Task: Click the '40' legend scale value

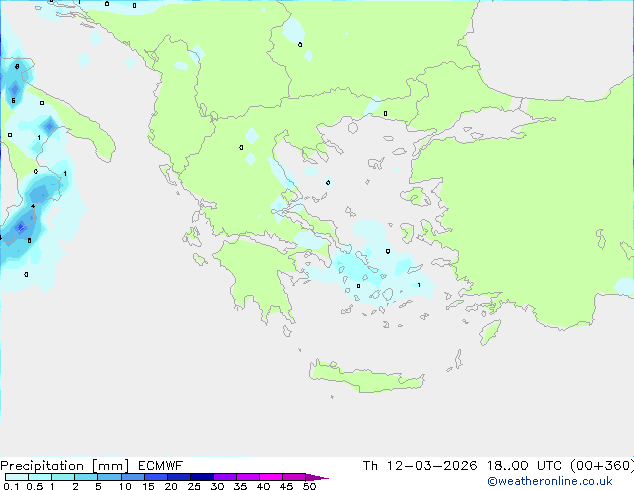Action: [x=263, y=486]
